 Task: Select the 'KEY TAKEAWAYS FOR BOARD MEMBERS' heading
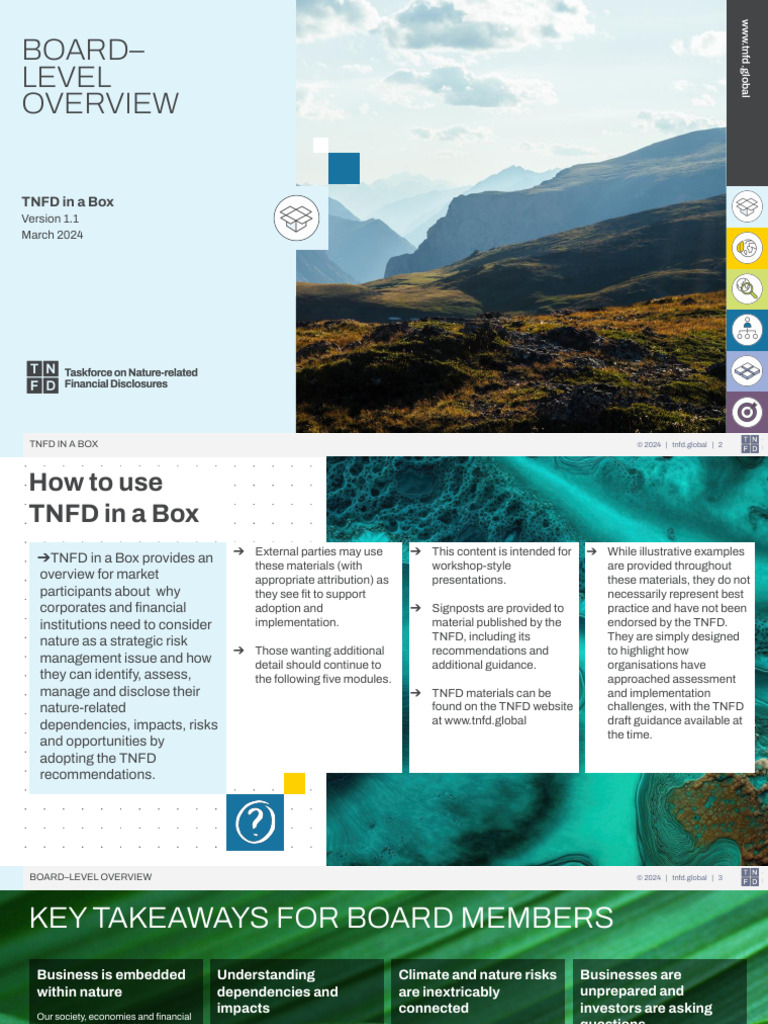pyautogui.click(x=321, y=918)
